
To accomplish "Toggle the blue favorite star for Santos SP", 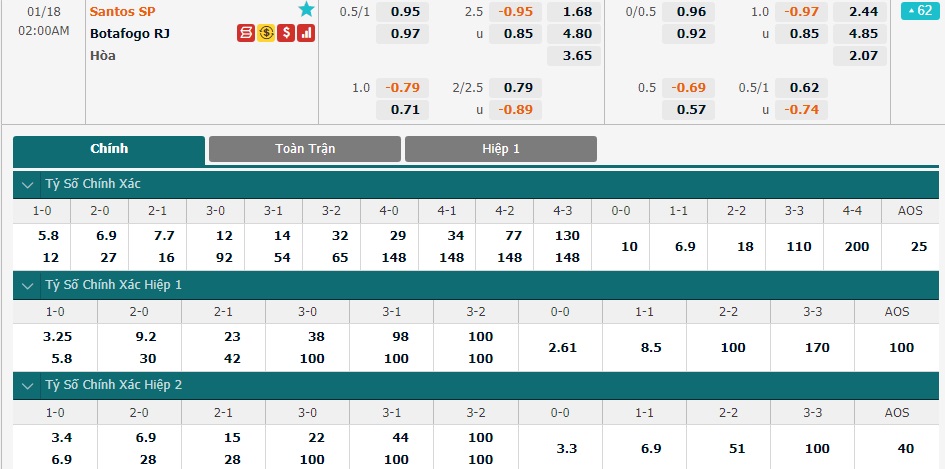I will click(306, 9).
